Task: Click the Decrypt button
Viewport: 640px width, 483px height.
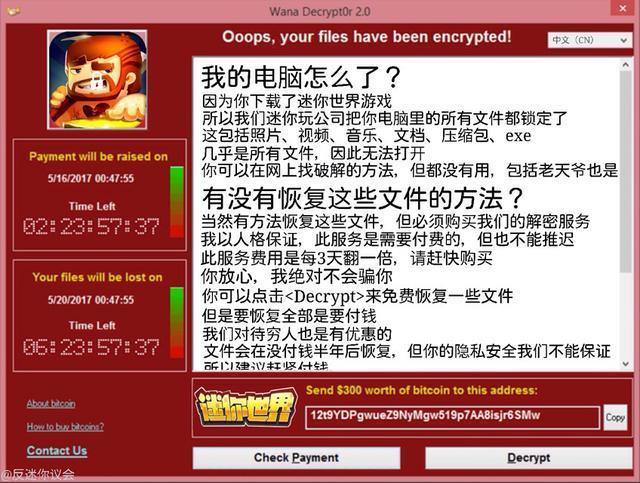Action: click(529, 458)
